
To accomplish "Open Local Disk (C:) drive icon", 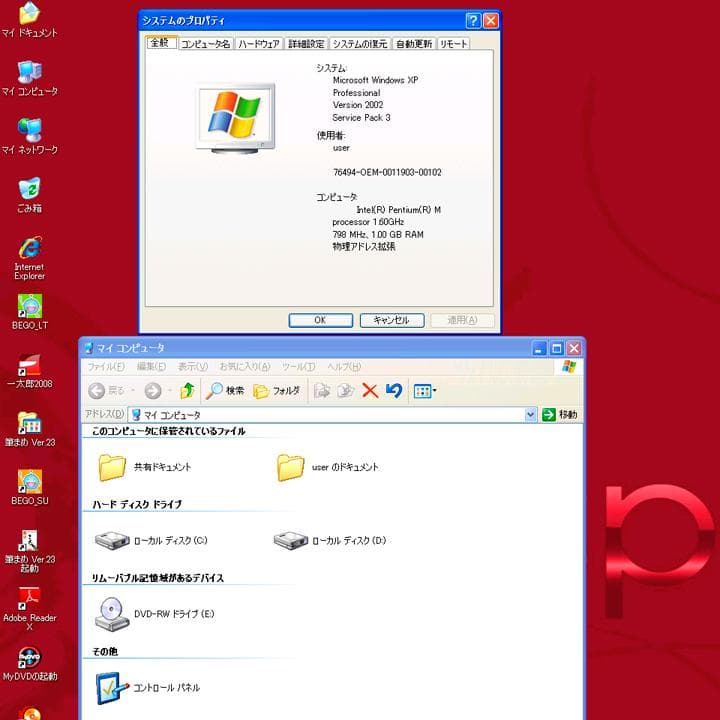I will click(110, 540).
